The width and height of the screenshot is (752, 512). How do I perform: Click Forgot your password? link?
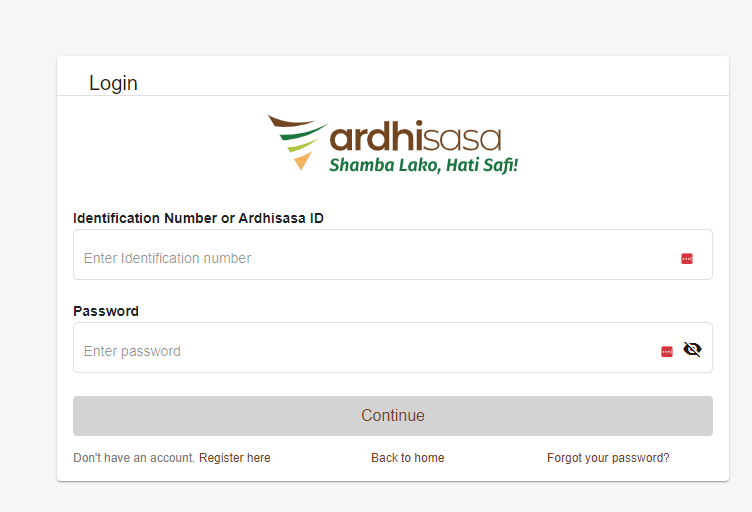(608, 458)
